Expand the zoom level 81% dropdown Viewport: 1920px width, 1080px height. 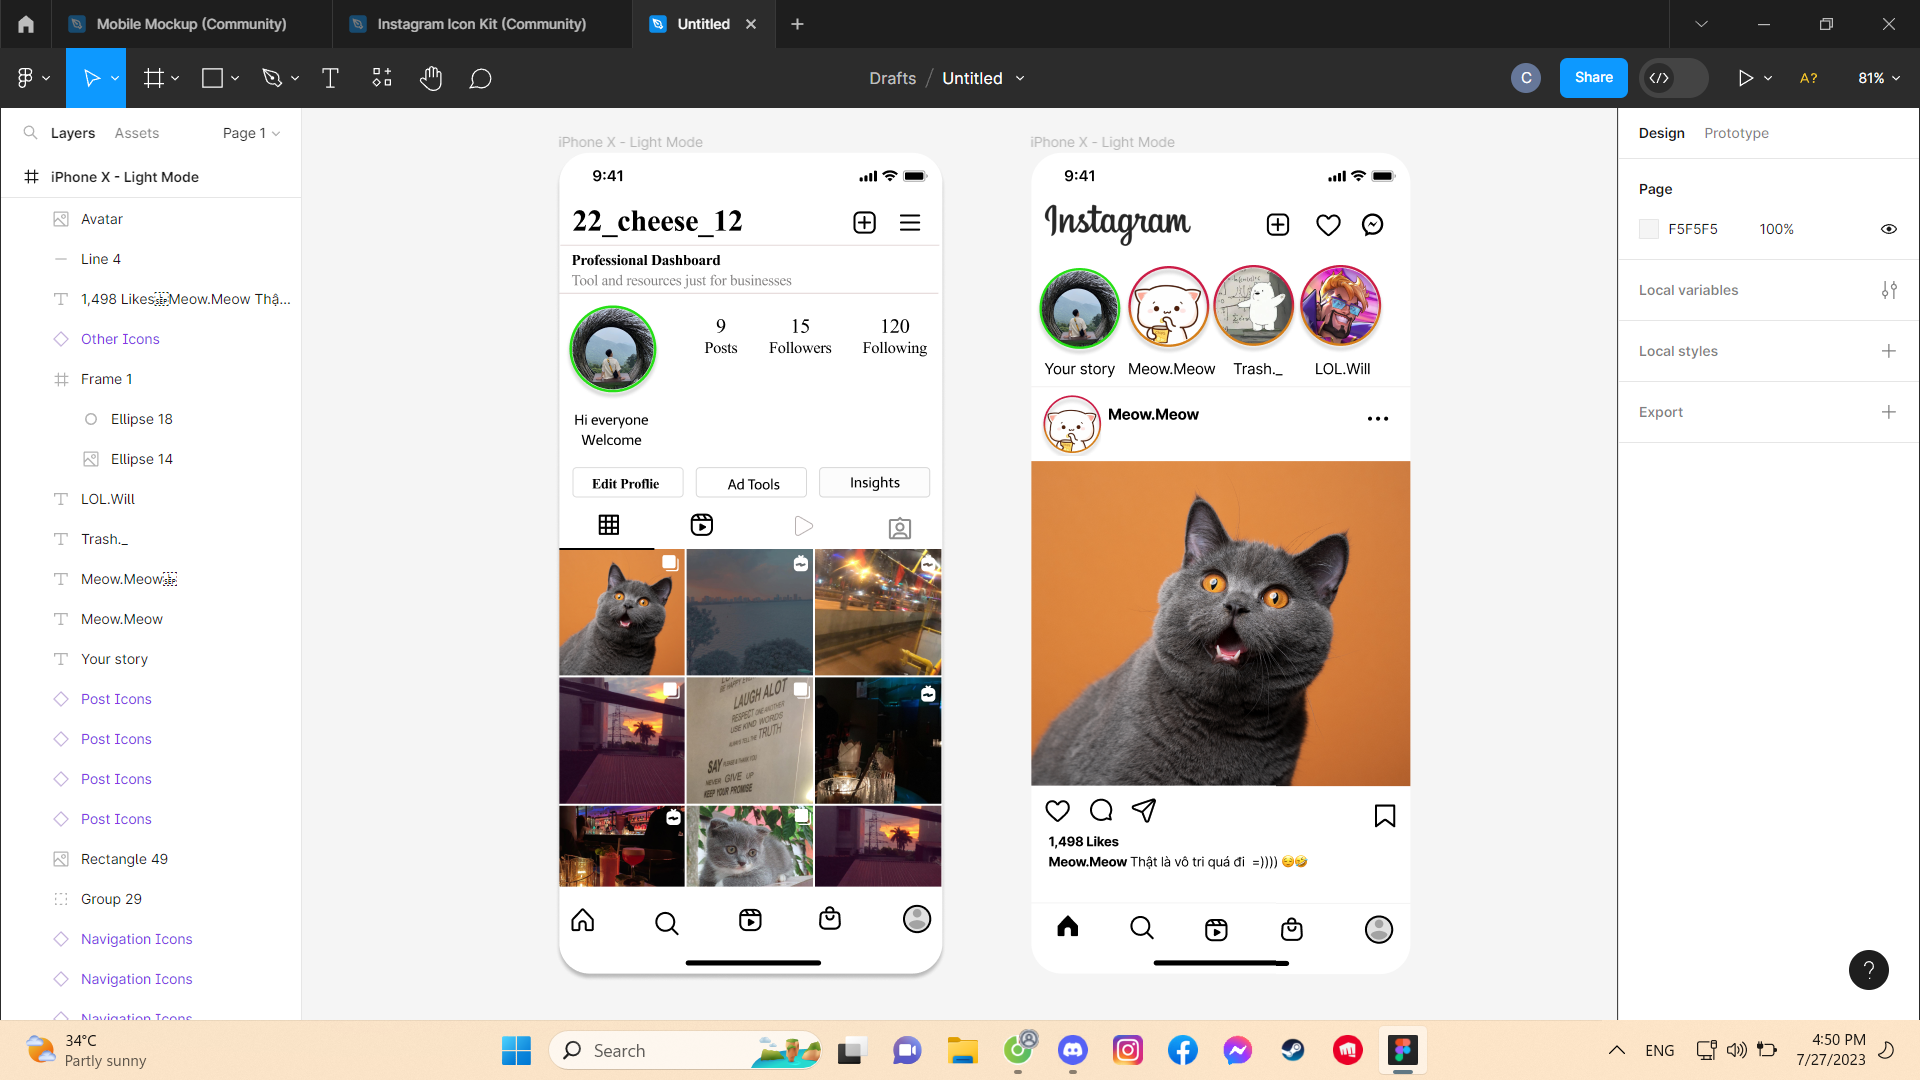(1879, 78)
